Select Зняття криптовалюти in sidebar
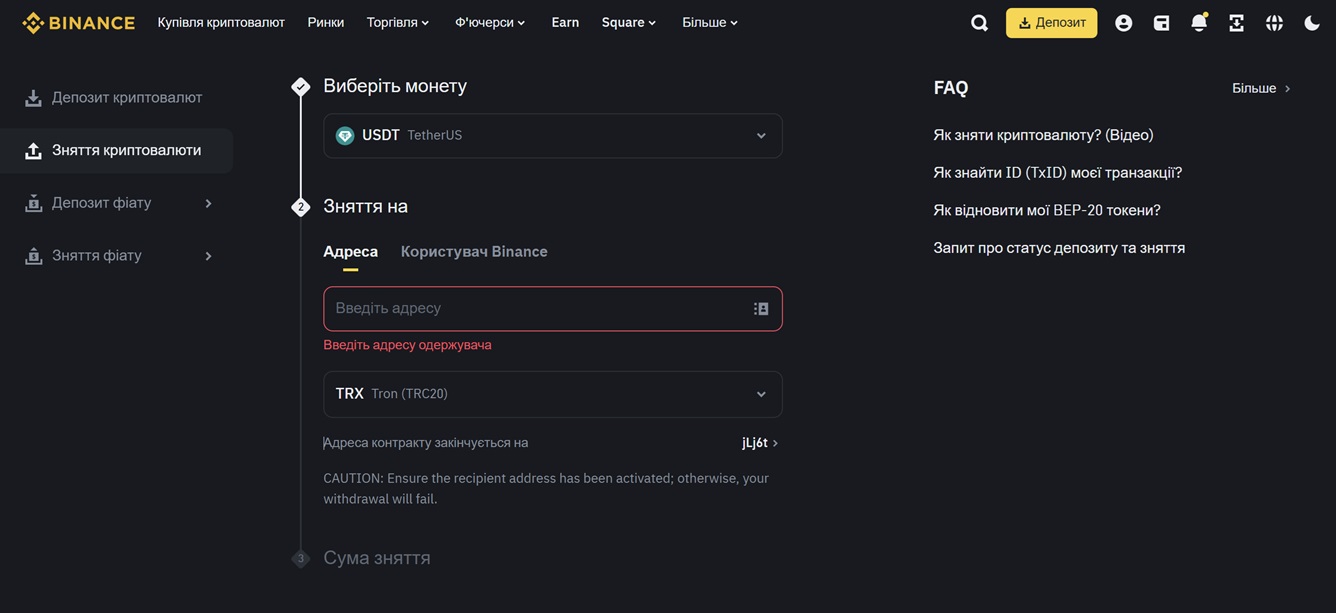This screenshot has width=1336, height=613. pyautogui.click(x=116, y=151)
